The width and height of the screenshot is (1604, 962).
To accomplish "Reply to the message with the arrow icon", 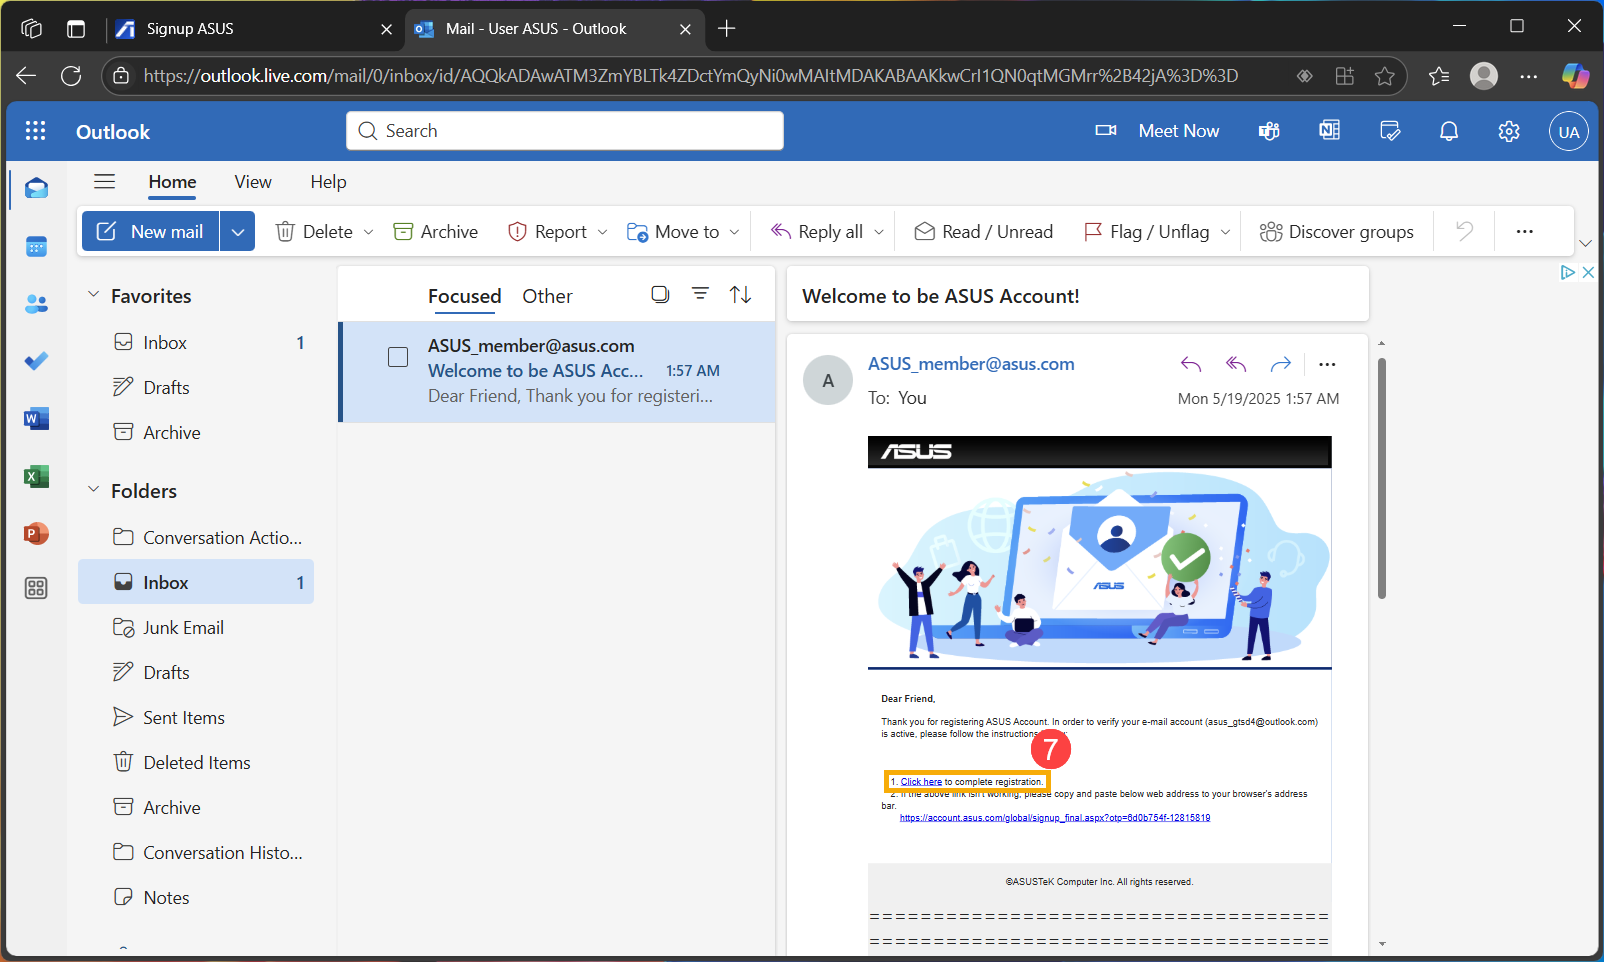I will pyautogui.click(x=1190, y=364).
